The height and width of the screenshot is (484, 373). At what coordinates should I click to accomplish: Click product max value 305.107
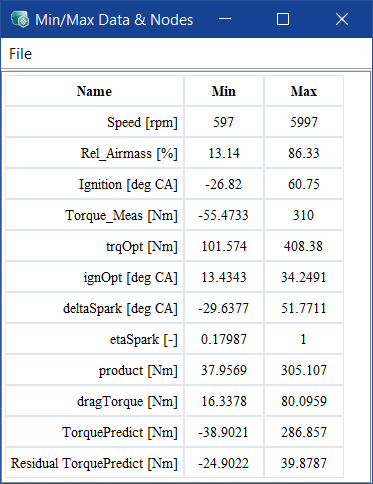point(304,370)
